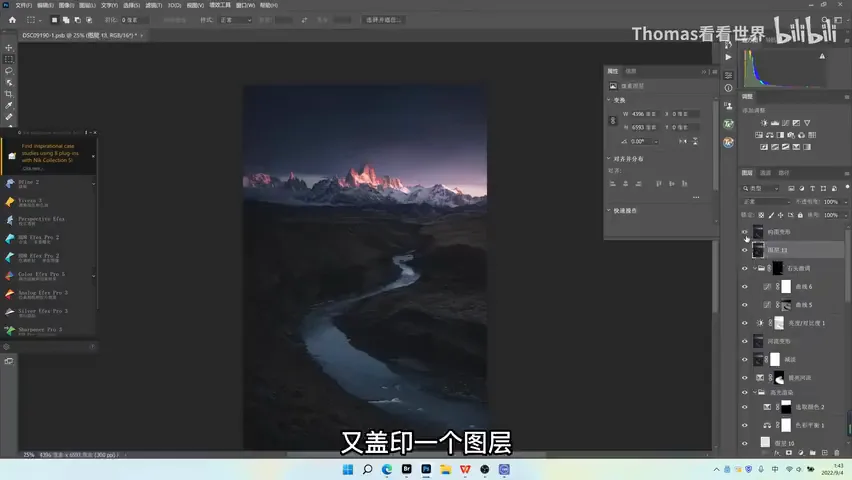Image resolution: width=852 pixels, height=480 pixels.
Task: Open the 滤镜(T) menu
Action: pos(153,5)
